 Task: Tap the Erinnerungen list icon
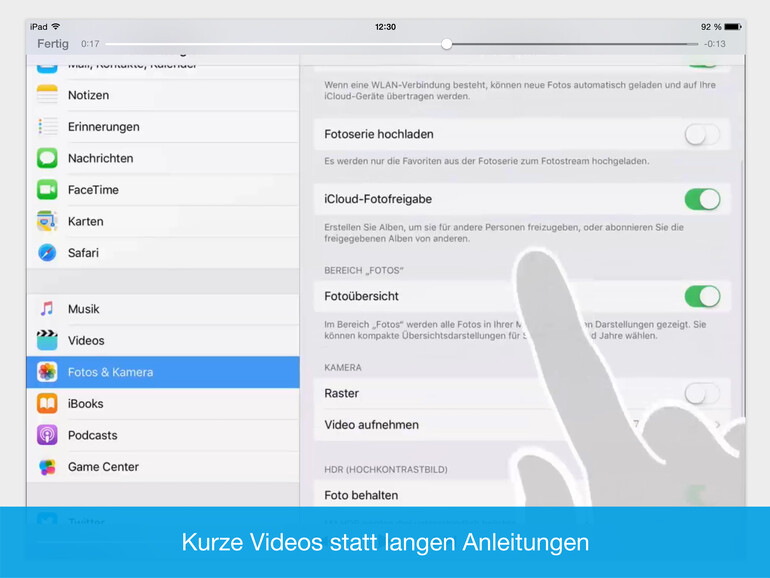(47, 126)
